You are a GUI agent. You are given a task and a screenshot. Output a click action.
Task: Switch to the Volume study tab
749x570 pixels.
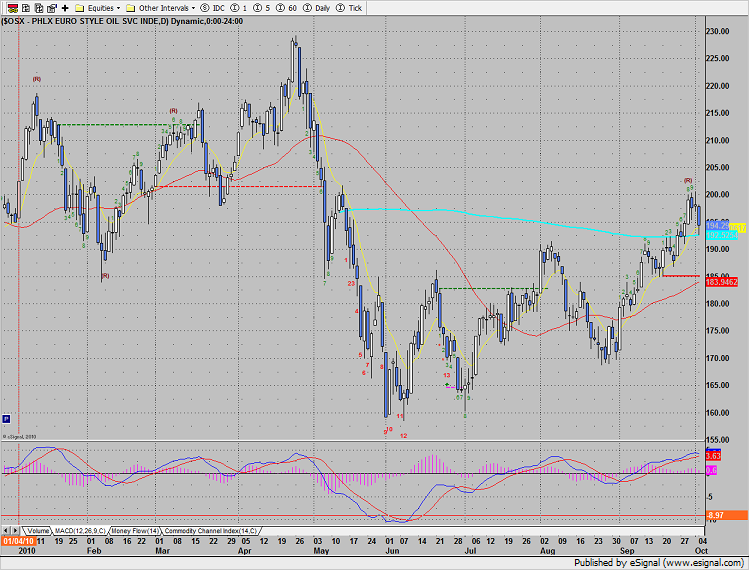(38, 530)
